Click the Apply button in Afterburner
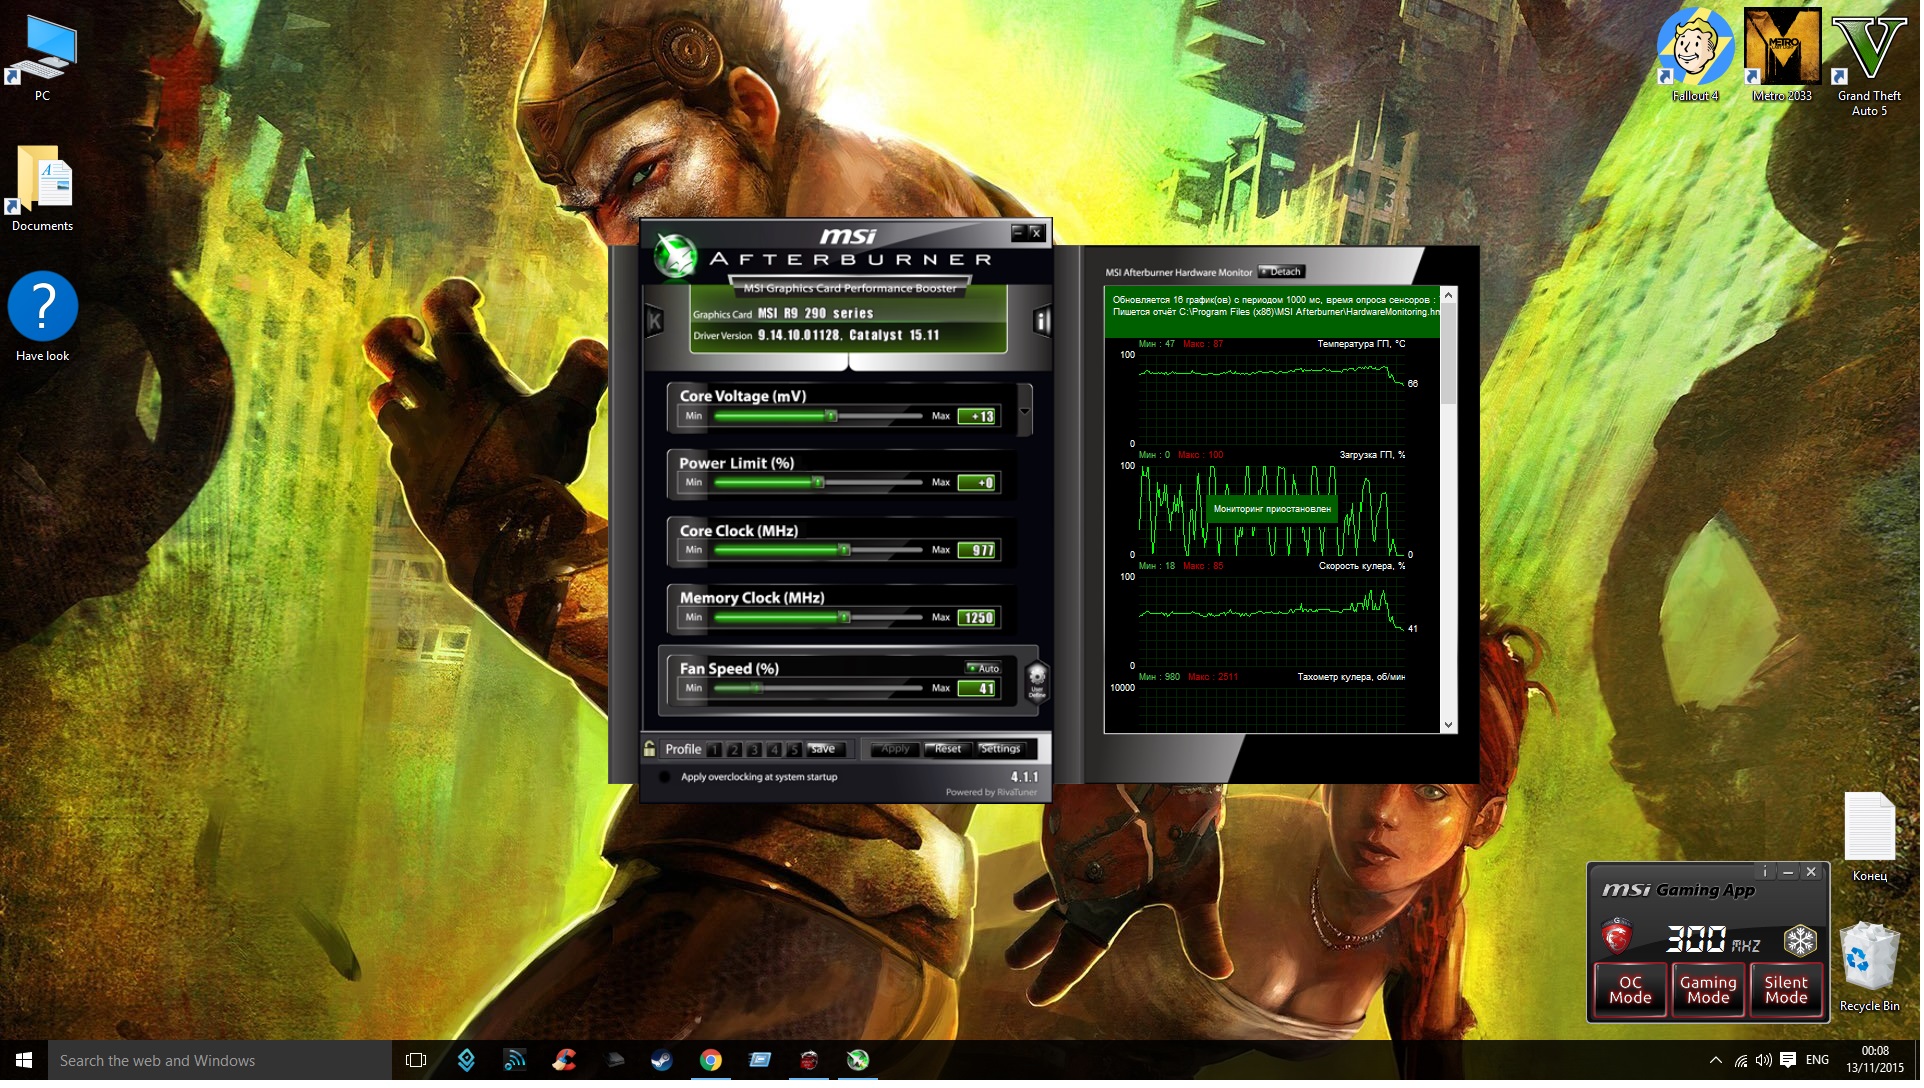The width and height of the screenshot is (1924, 1088). click(x=896, y=750)
